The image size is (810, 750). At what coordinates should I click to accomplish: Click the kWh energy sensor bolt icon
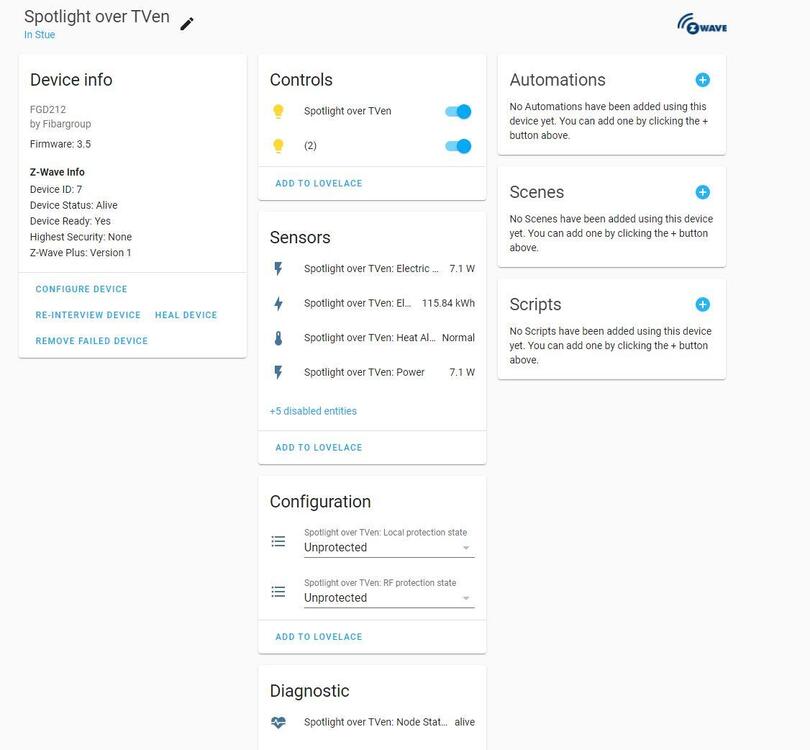tap(278, 303)
